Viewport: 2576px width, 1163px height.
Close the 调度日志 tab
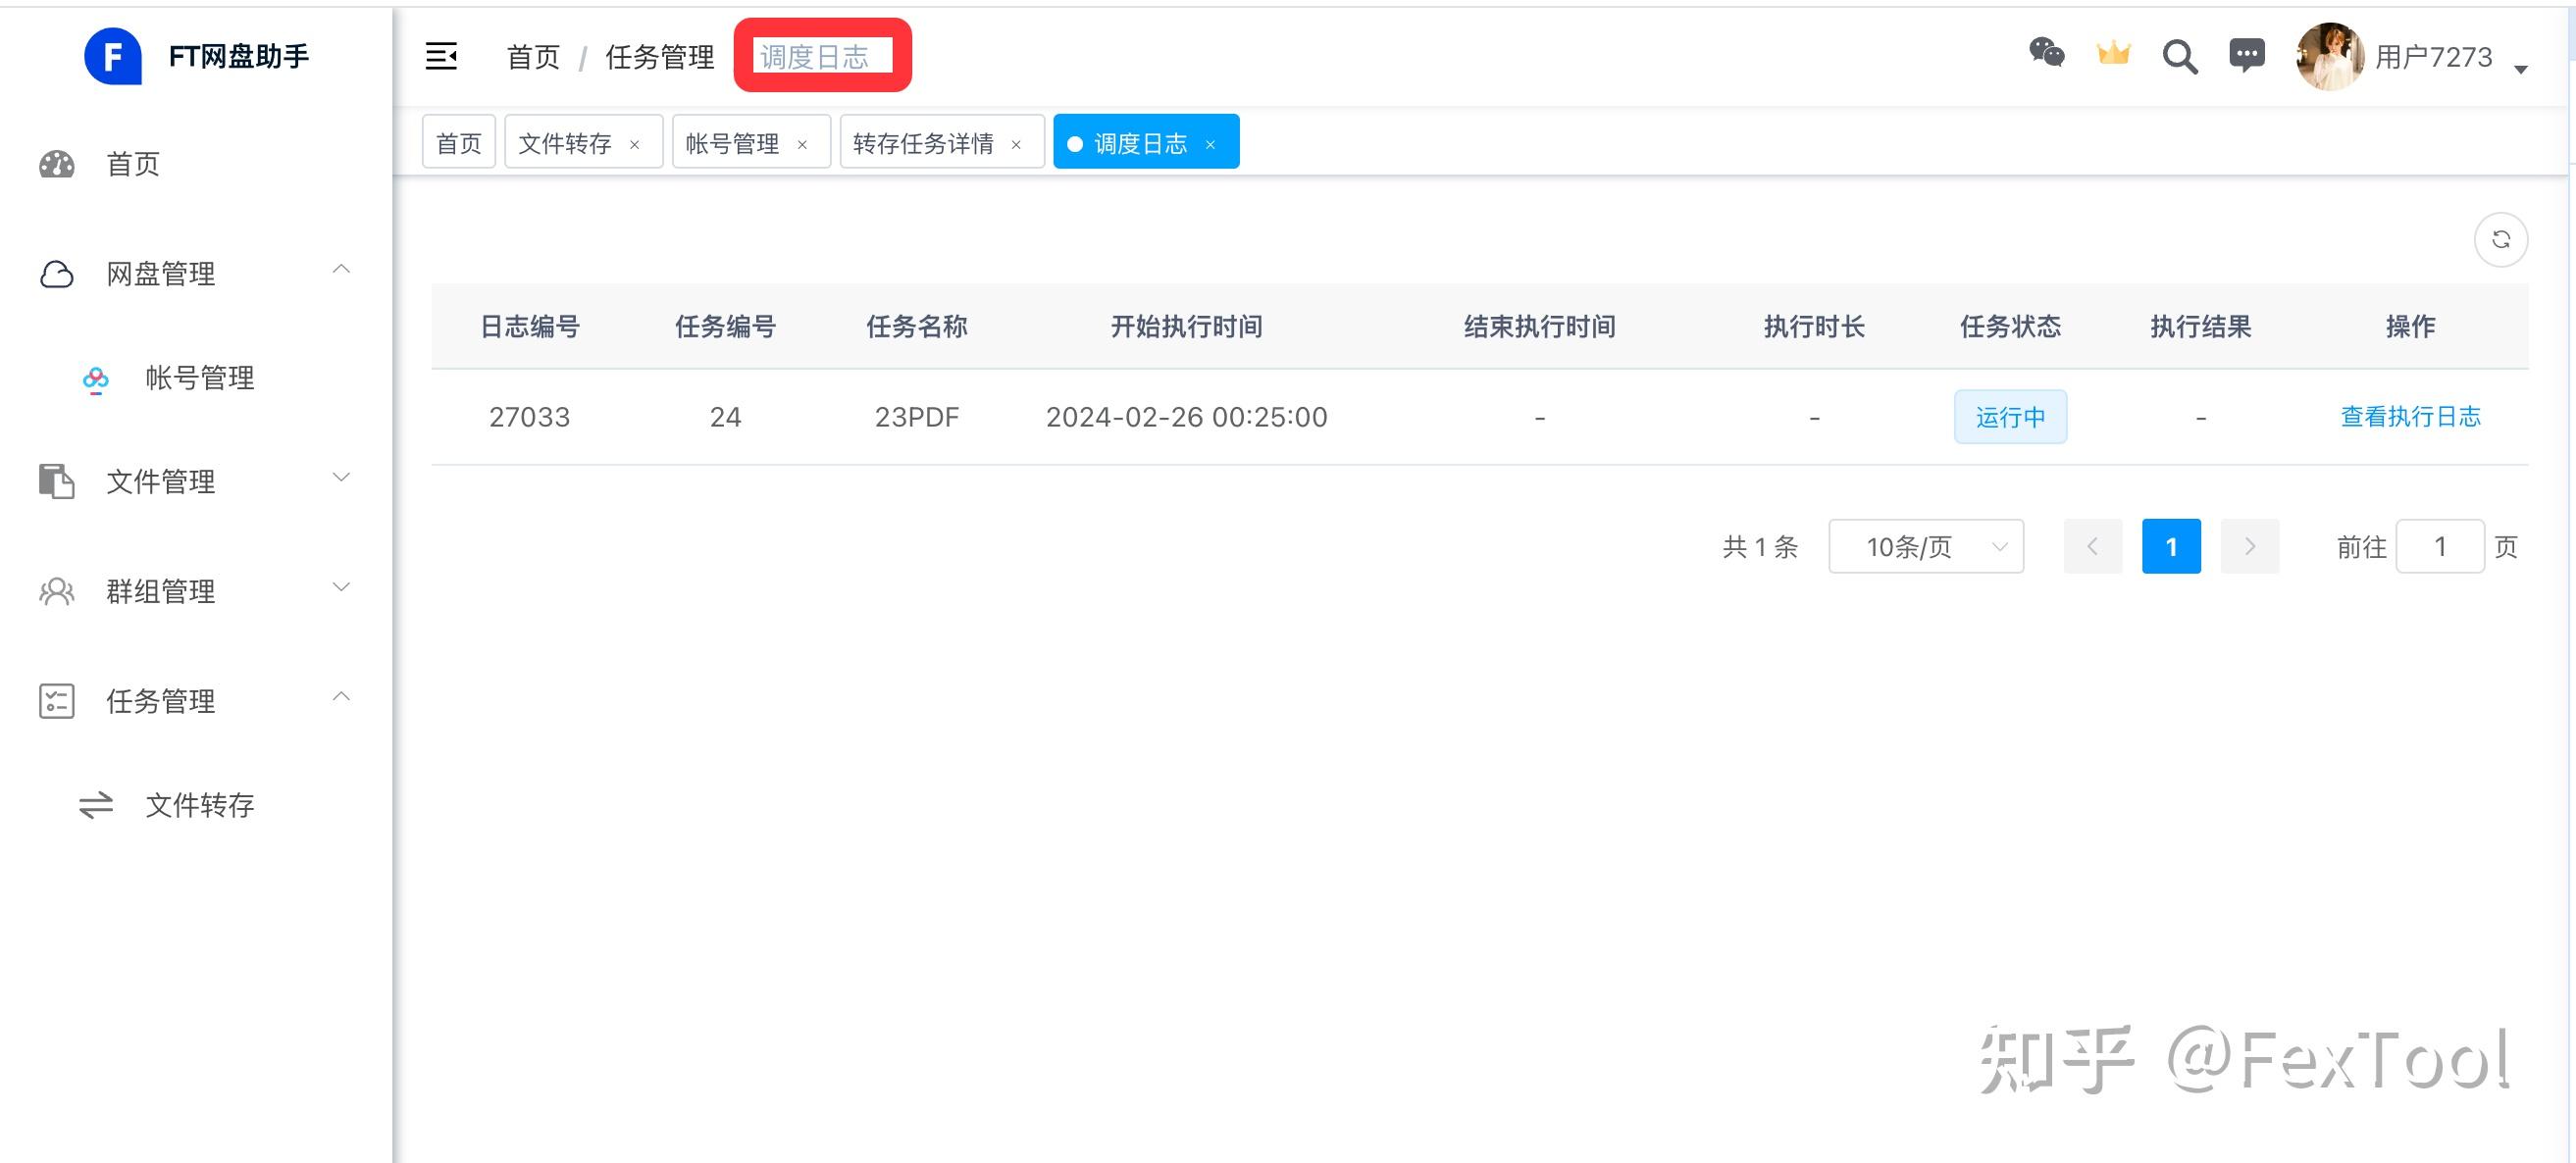click(1210, 145)
